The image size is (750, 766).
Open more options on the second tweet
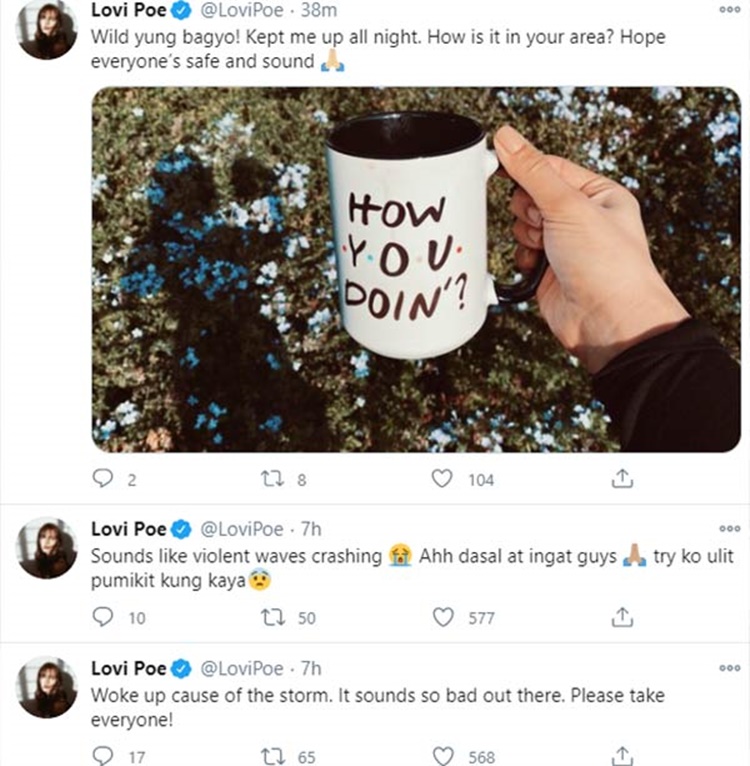click(729, 528)
